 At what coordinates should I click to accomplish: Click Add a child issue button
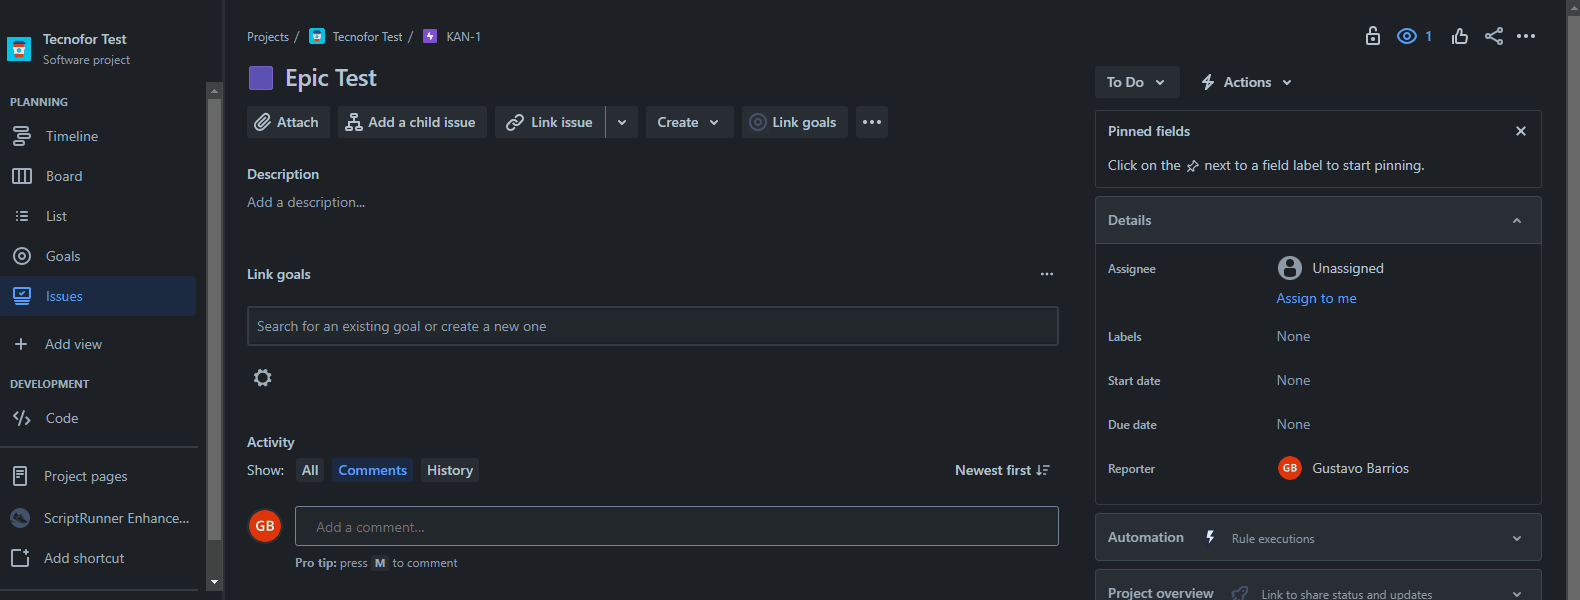point(411,122)
